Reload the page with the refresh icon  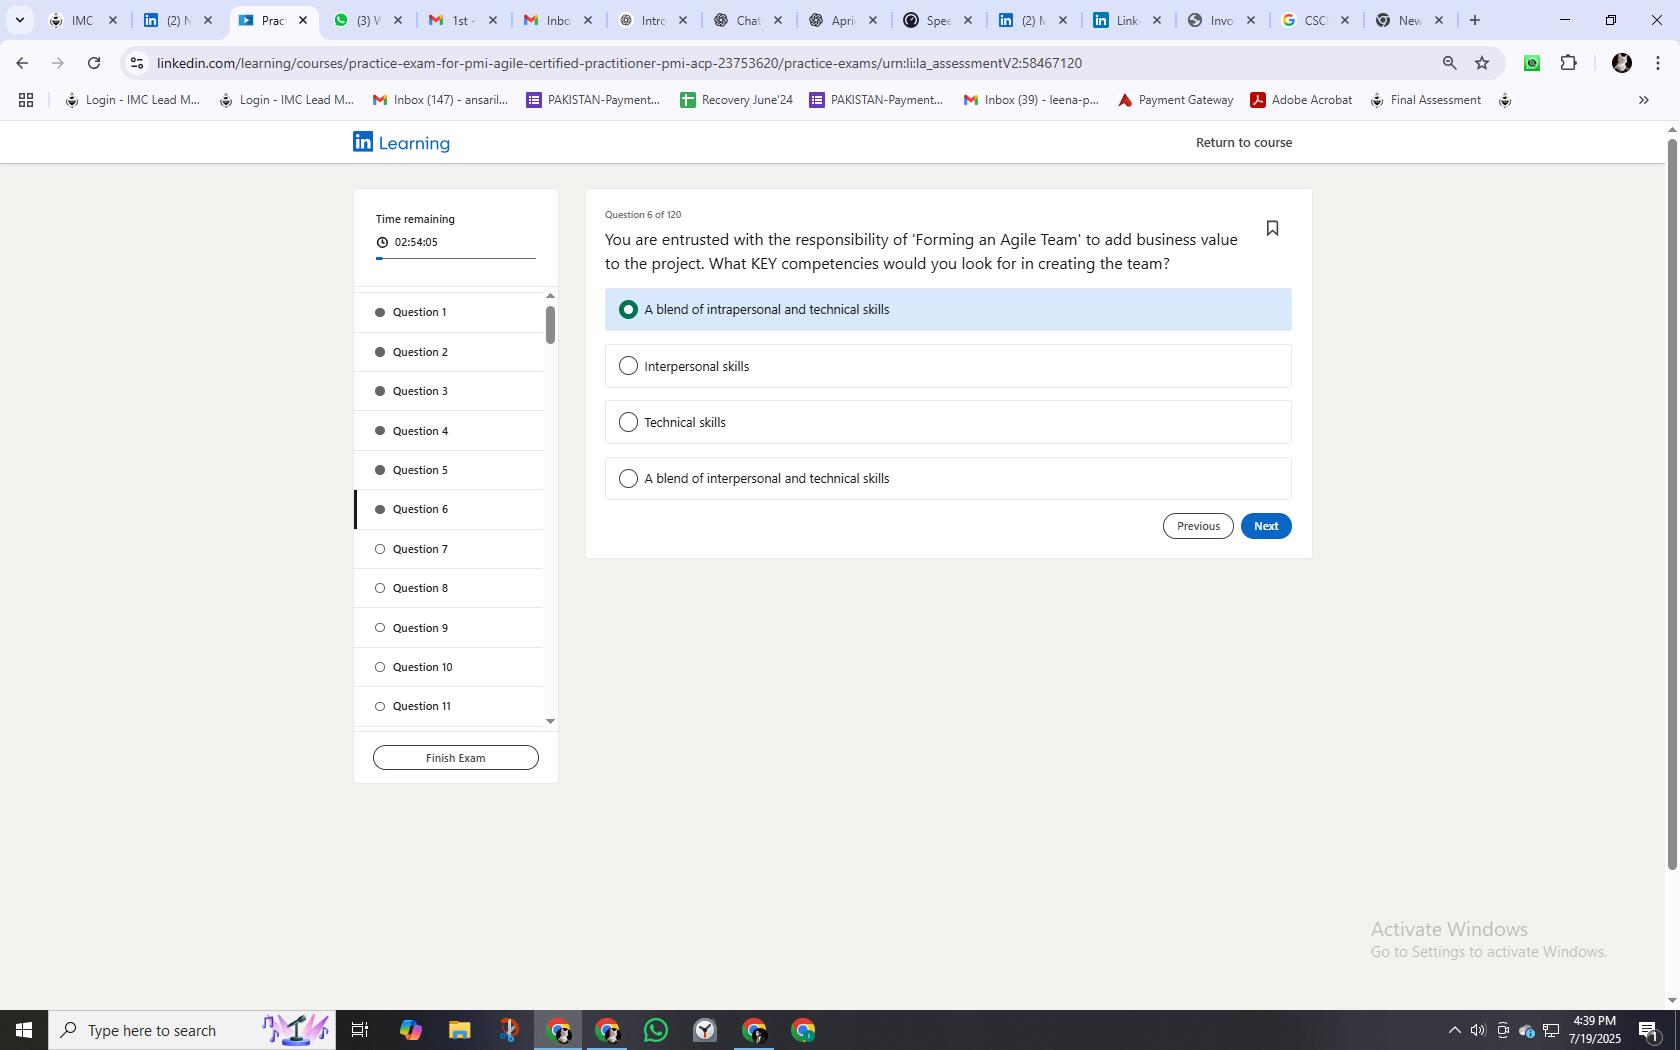tap(94, 63)
